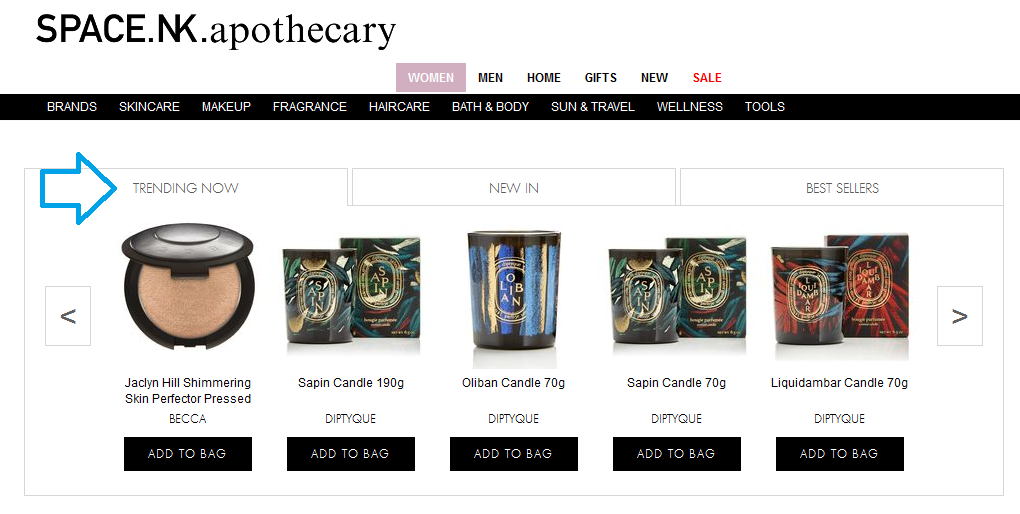Add Jaclyn Hill Skin Perfector to bag

point(187,453)
